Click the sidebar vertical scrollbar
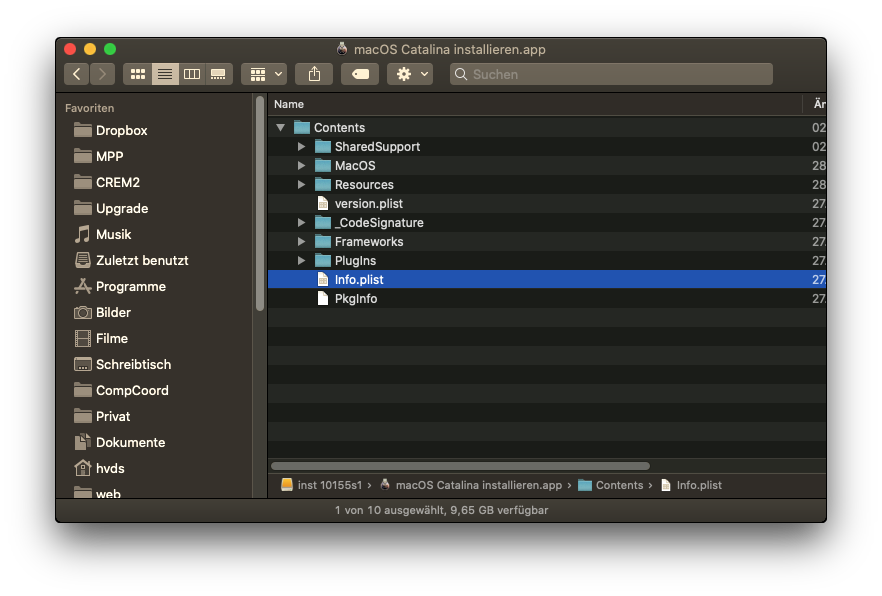Image resolution: width=882 pixels, height=596 pixels. [x=260, y=204]
